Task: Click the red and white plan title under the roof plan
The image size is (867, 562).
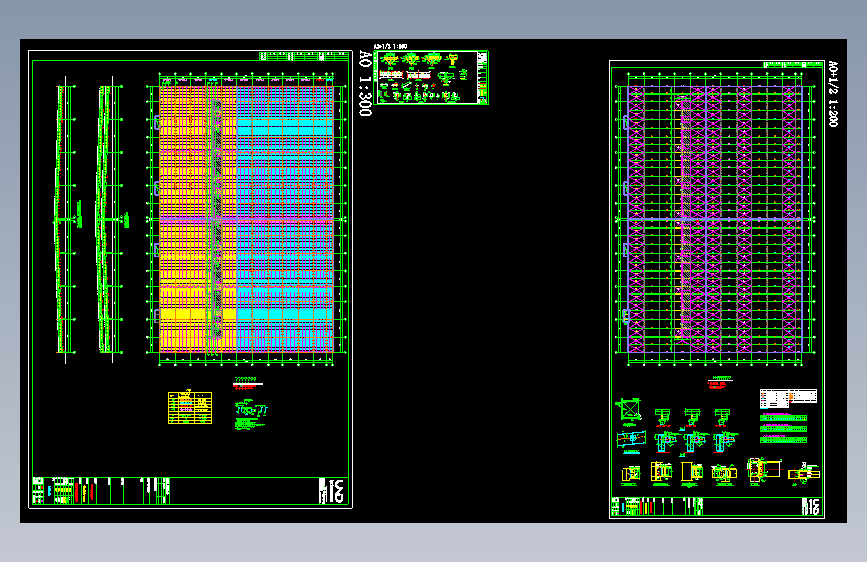Action: (247, 384)
